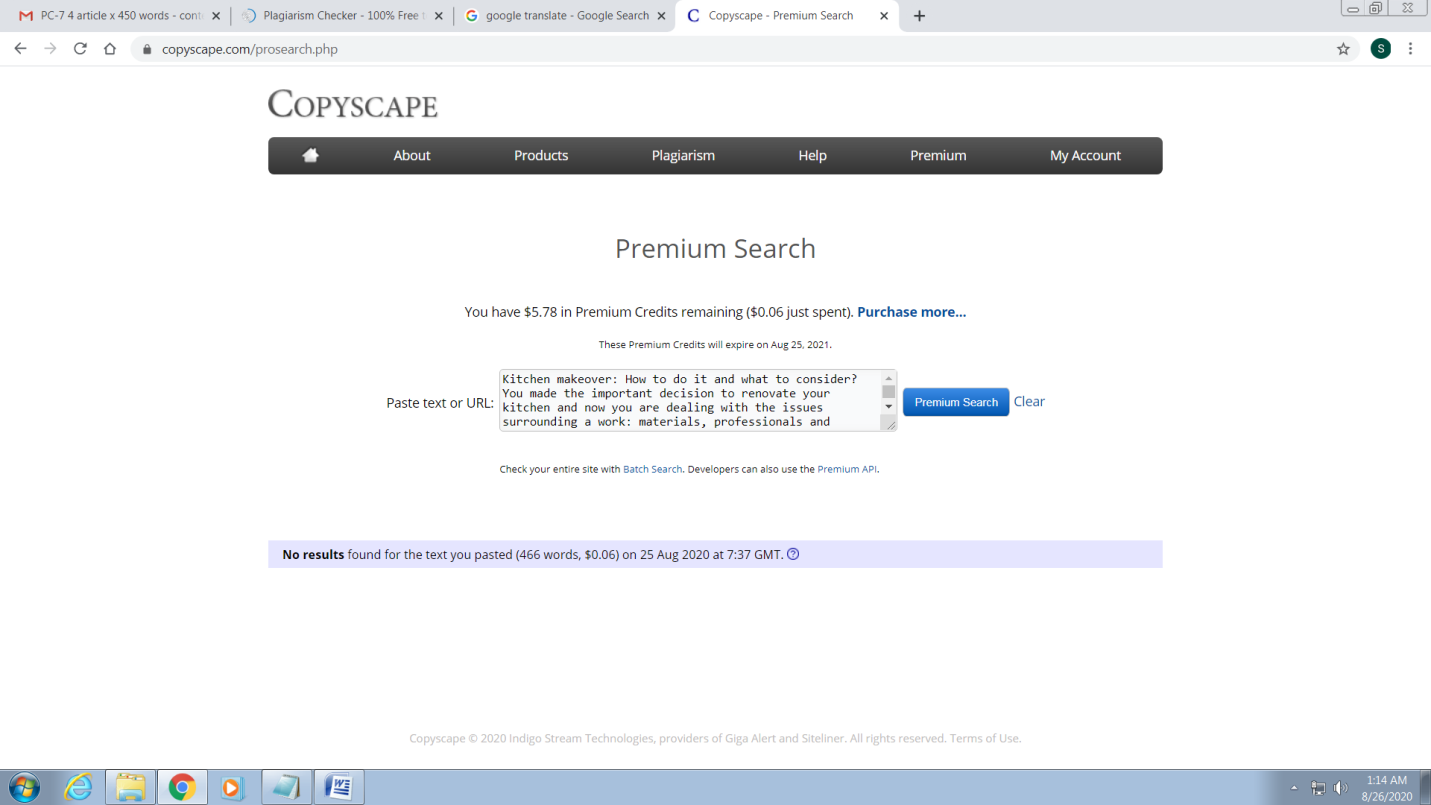Reload the page with the refresh icon

click(x=80, y=49)
